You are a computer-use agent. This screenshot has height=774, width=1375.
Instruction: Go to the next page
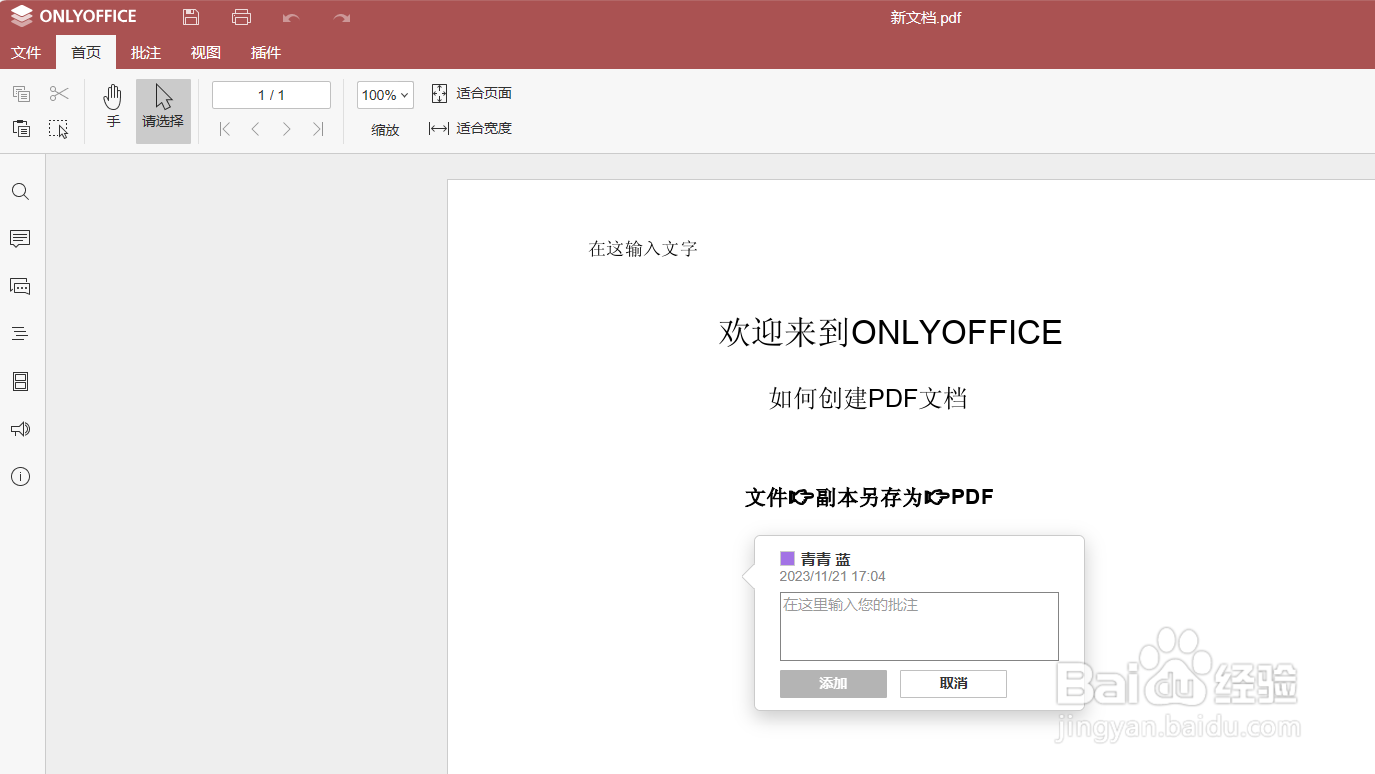287,129
